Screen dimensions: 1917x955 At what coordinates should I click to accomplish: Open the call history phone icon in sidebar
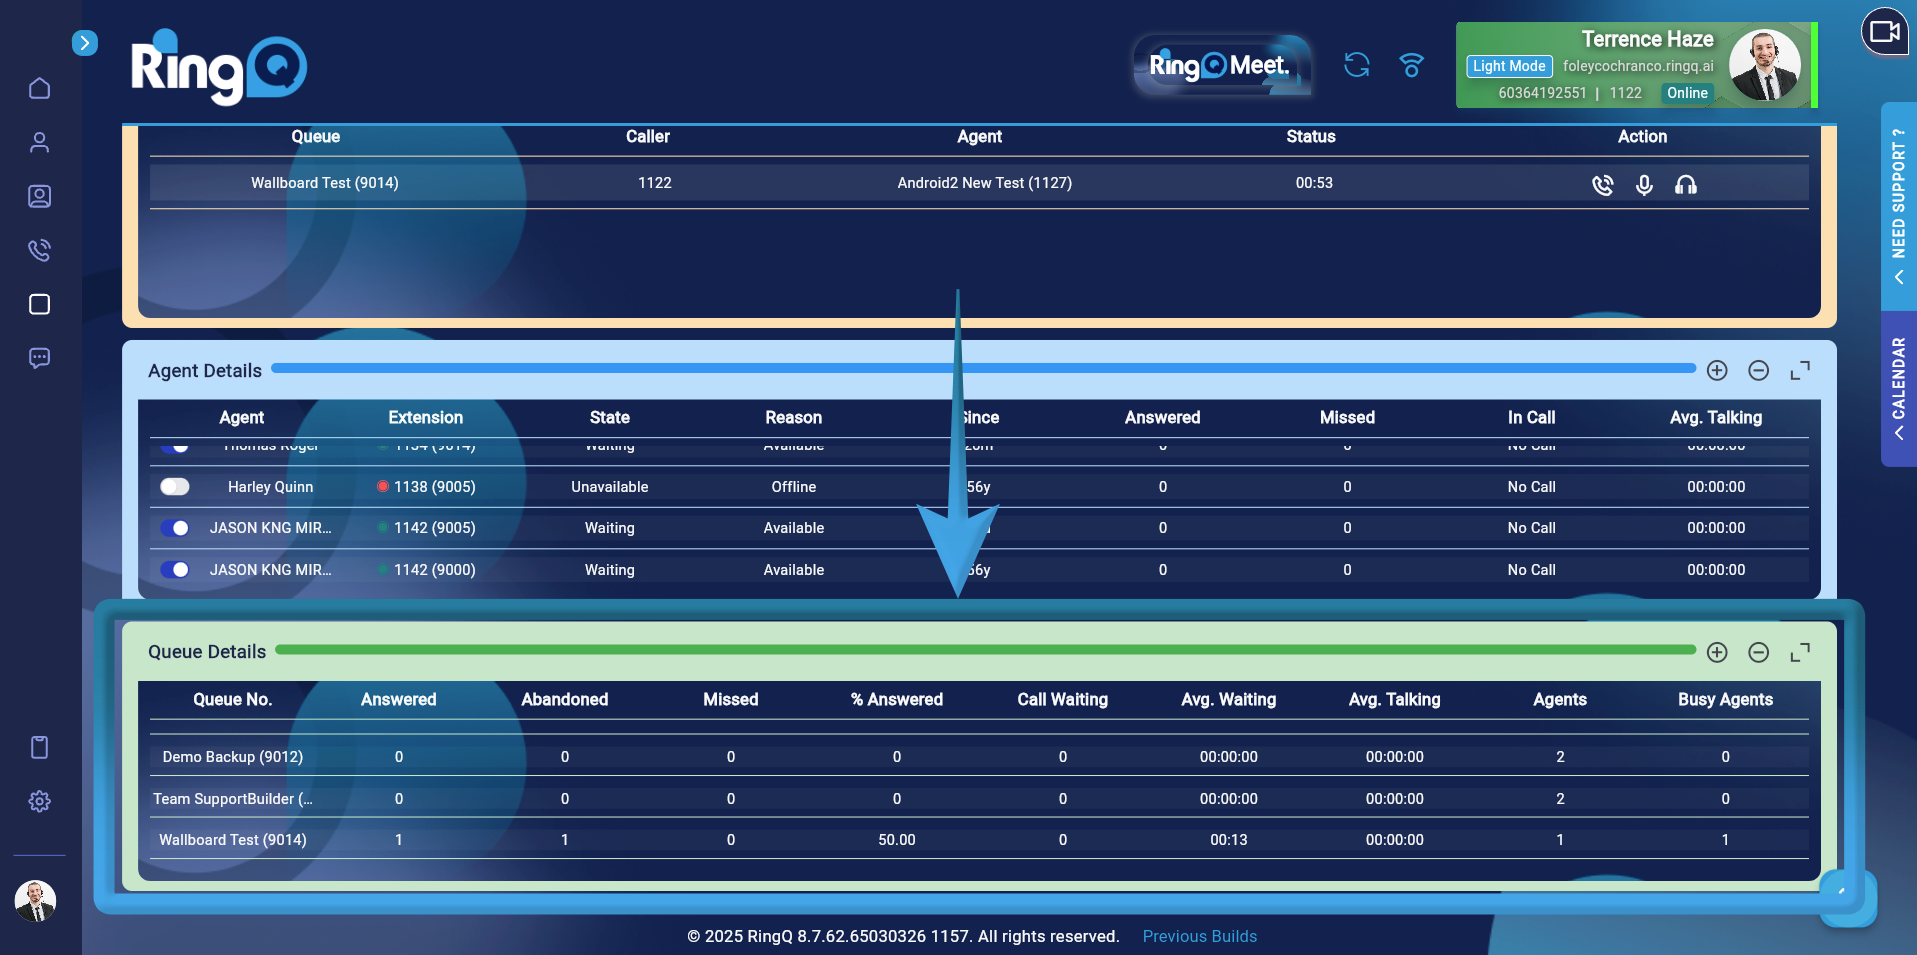tap(39, 250)
